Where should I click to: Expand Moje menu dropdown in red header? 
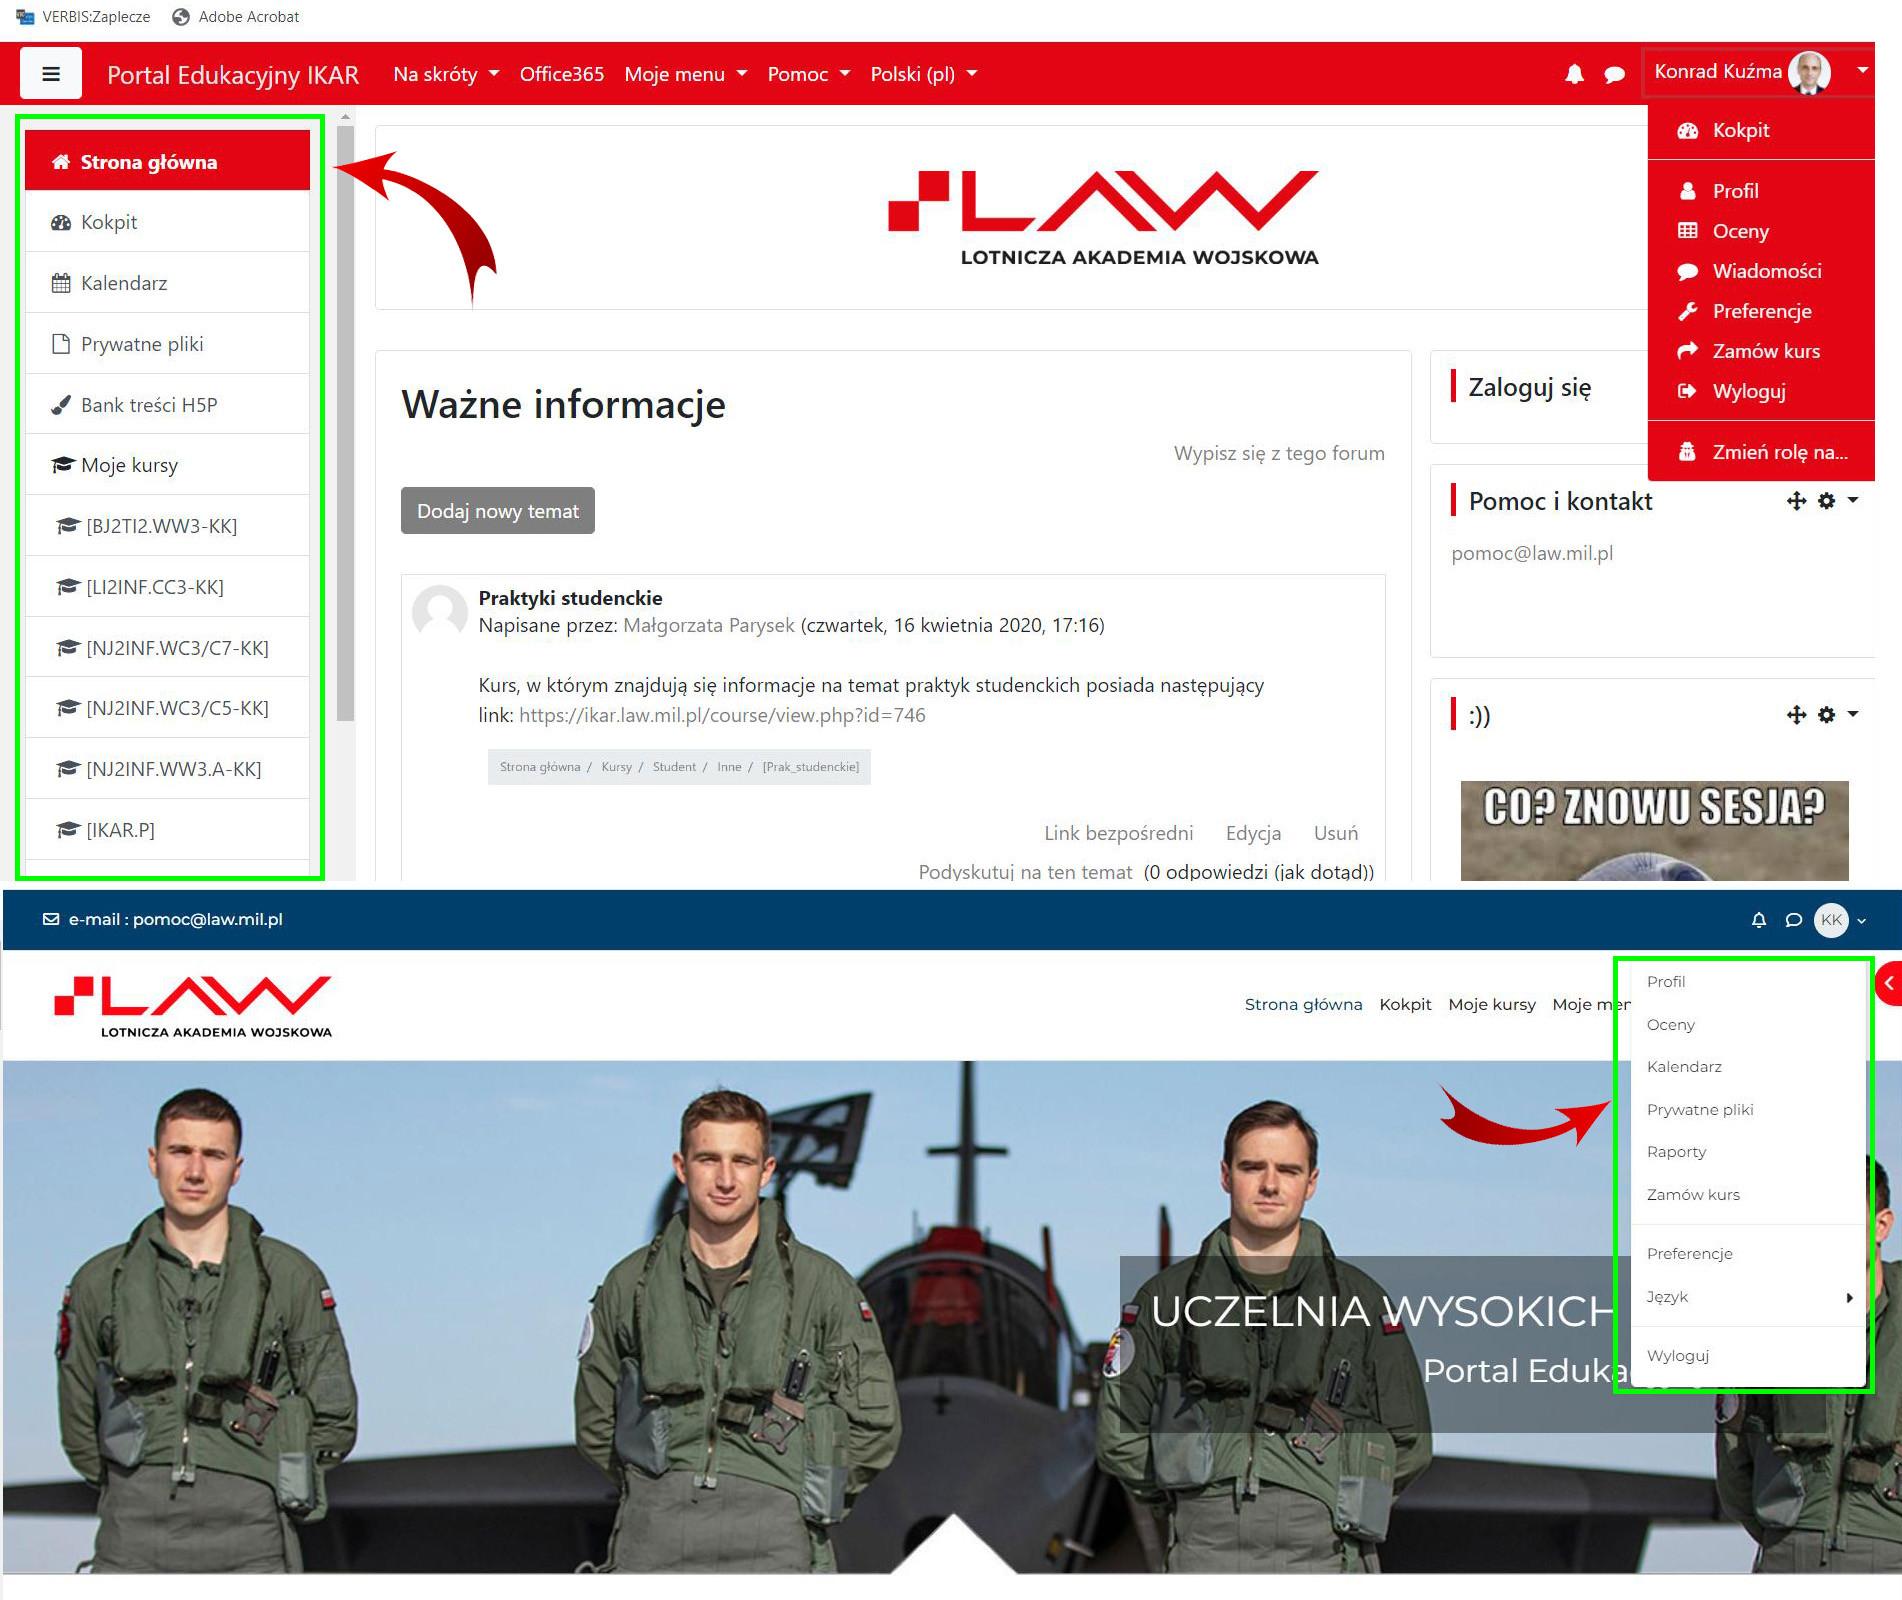tap(686, 74)
